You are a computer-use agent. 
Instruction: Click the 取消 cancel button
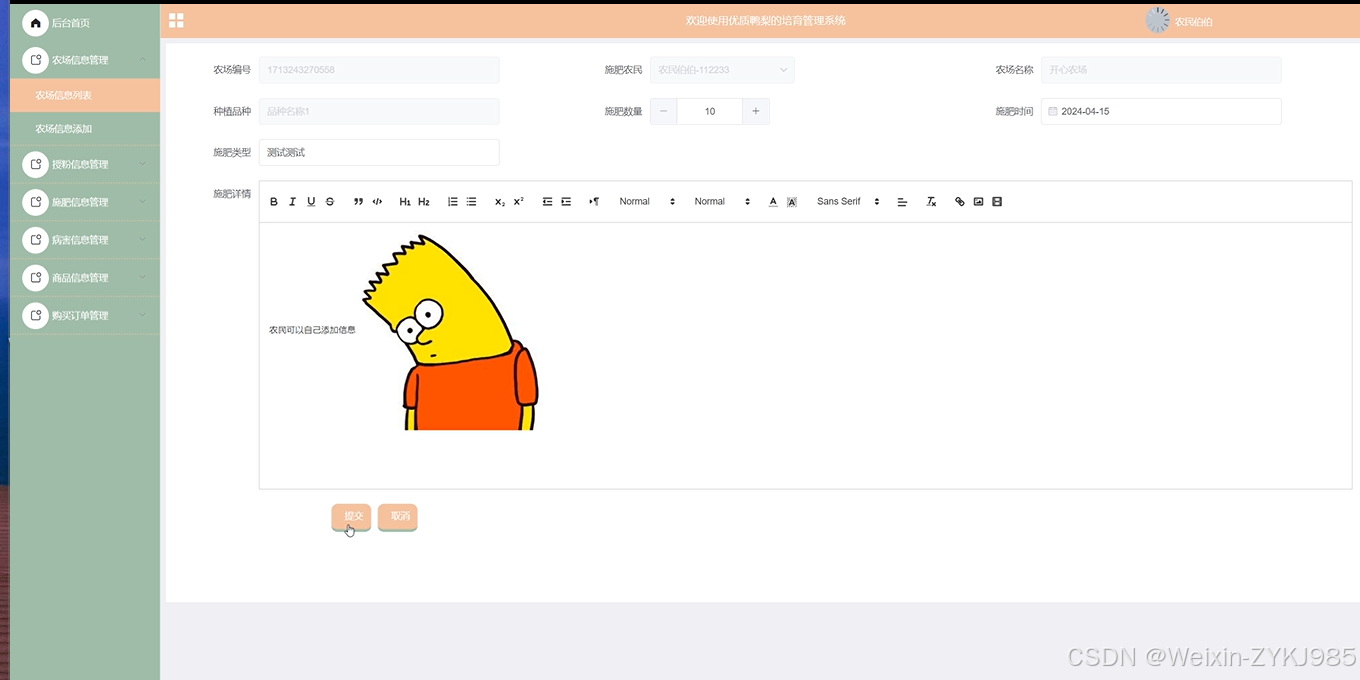[x=398, y=516]
